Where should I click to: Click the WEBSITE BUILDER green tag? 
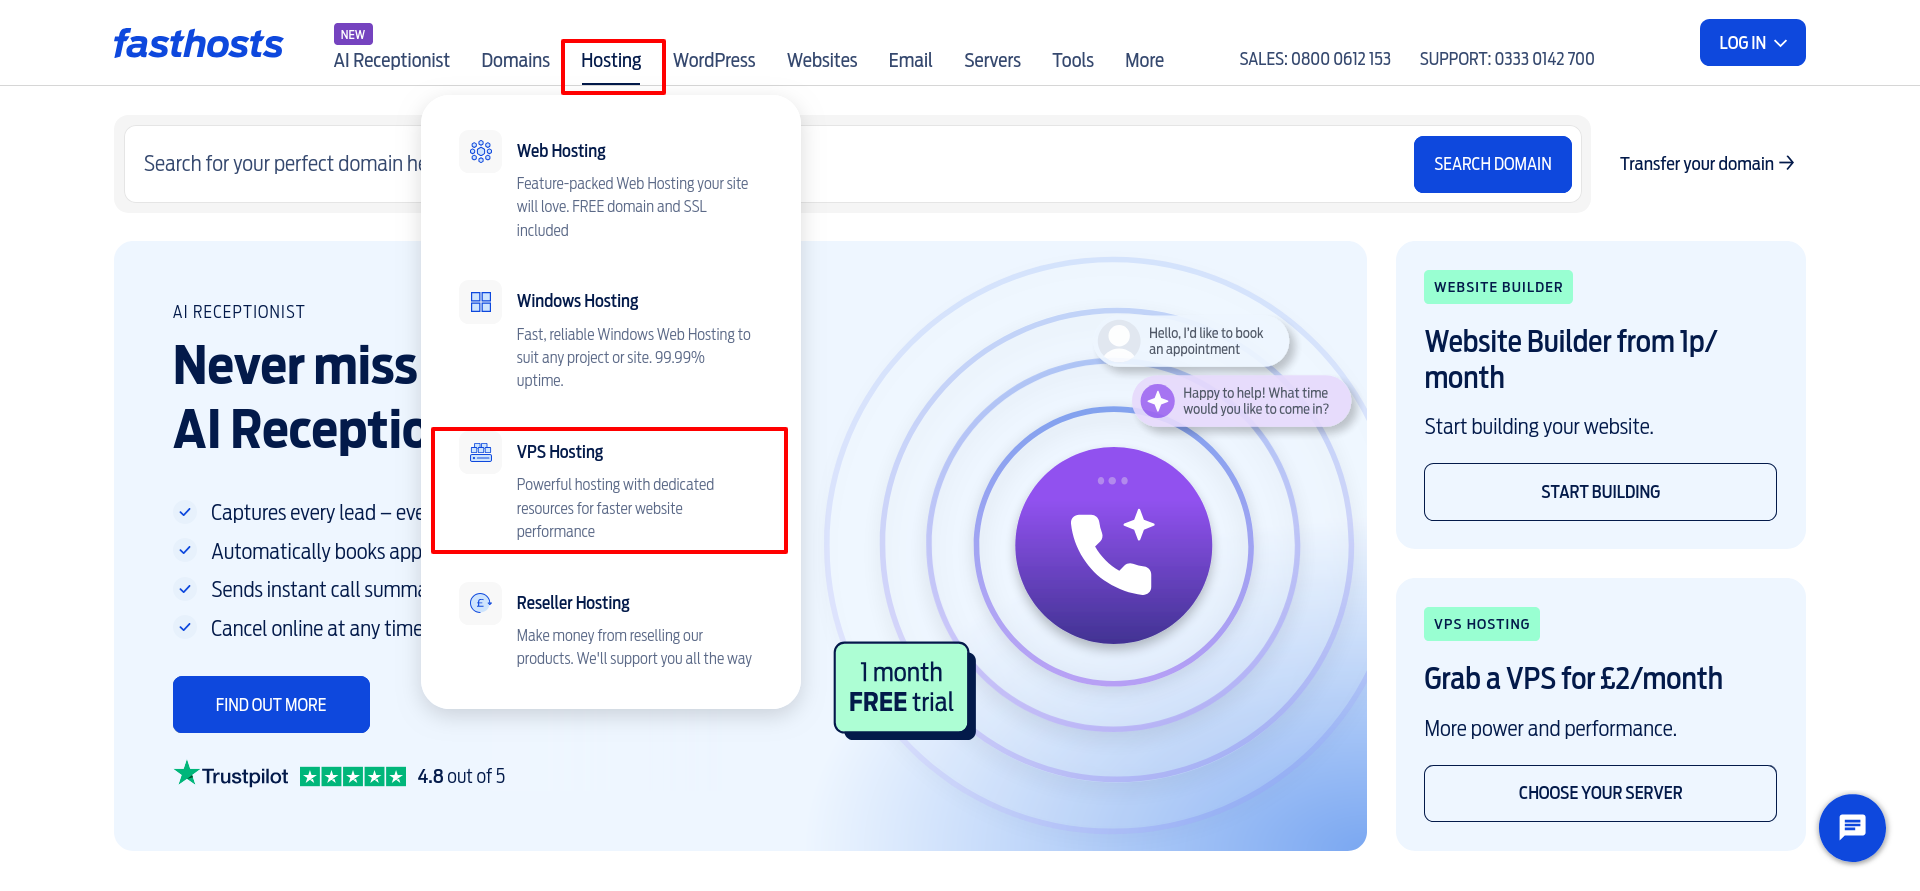[x=1498, y=287]
